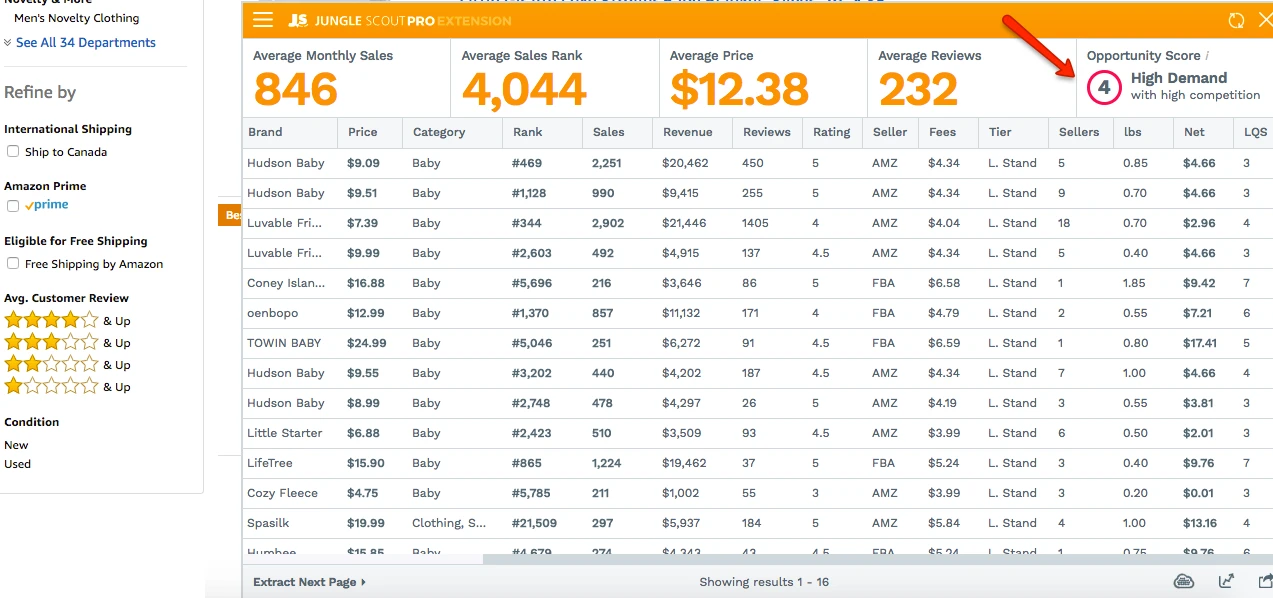This screenshot has height=598, width=1273.
Task: Filter by 2 stars & Up
Action: click(67, 365)
